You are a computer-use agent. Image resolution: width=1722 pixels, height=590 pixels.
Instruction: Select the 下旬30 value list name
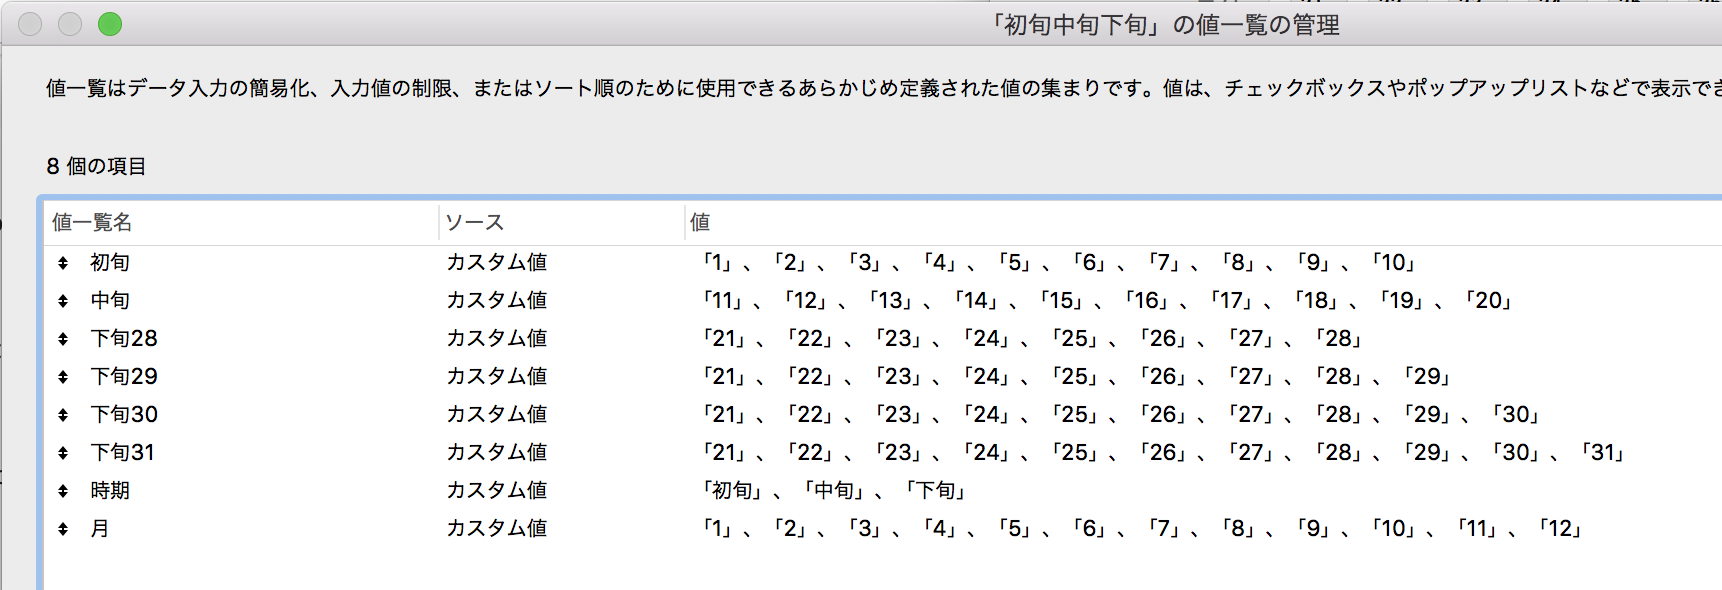point(124,414)
